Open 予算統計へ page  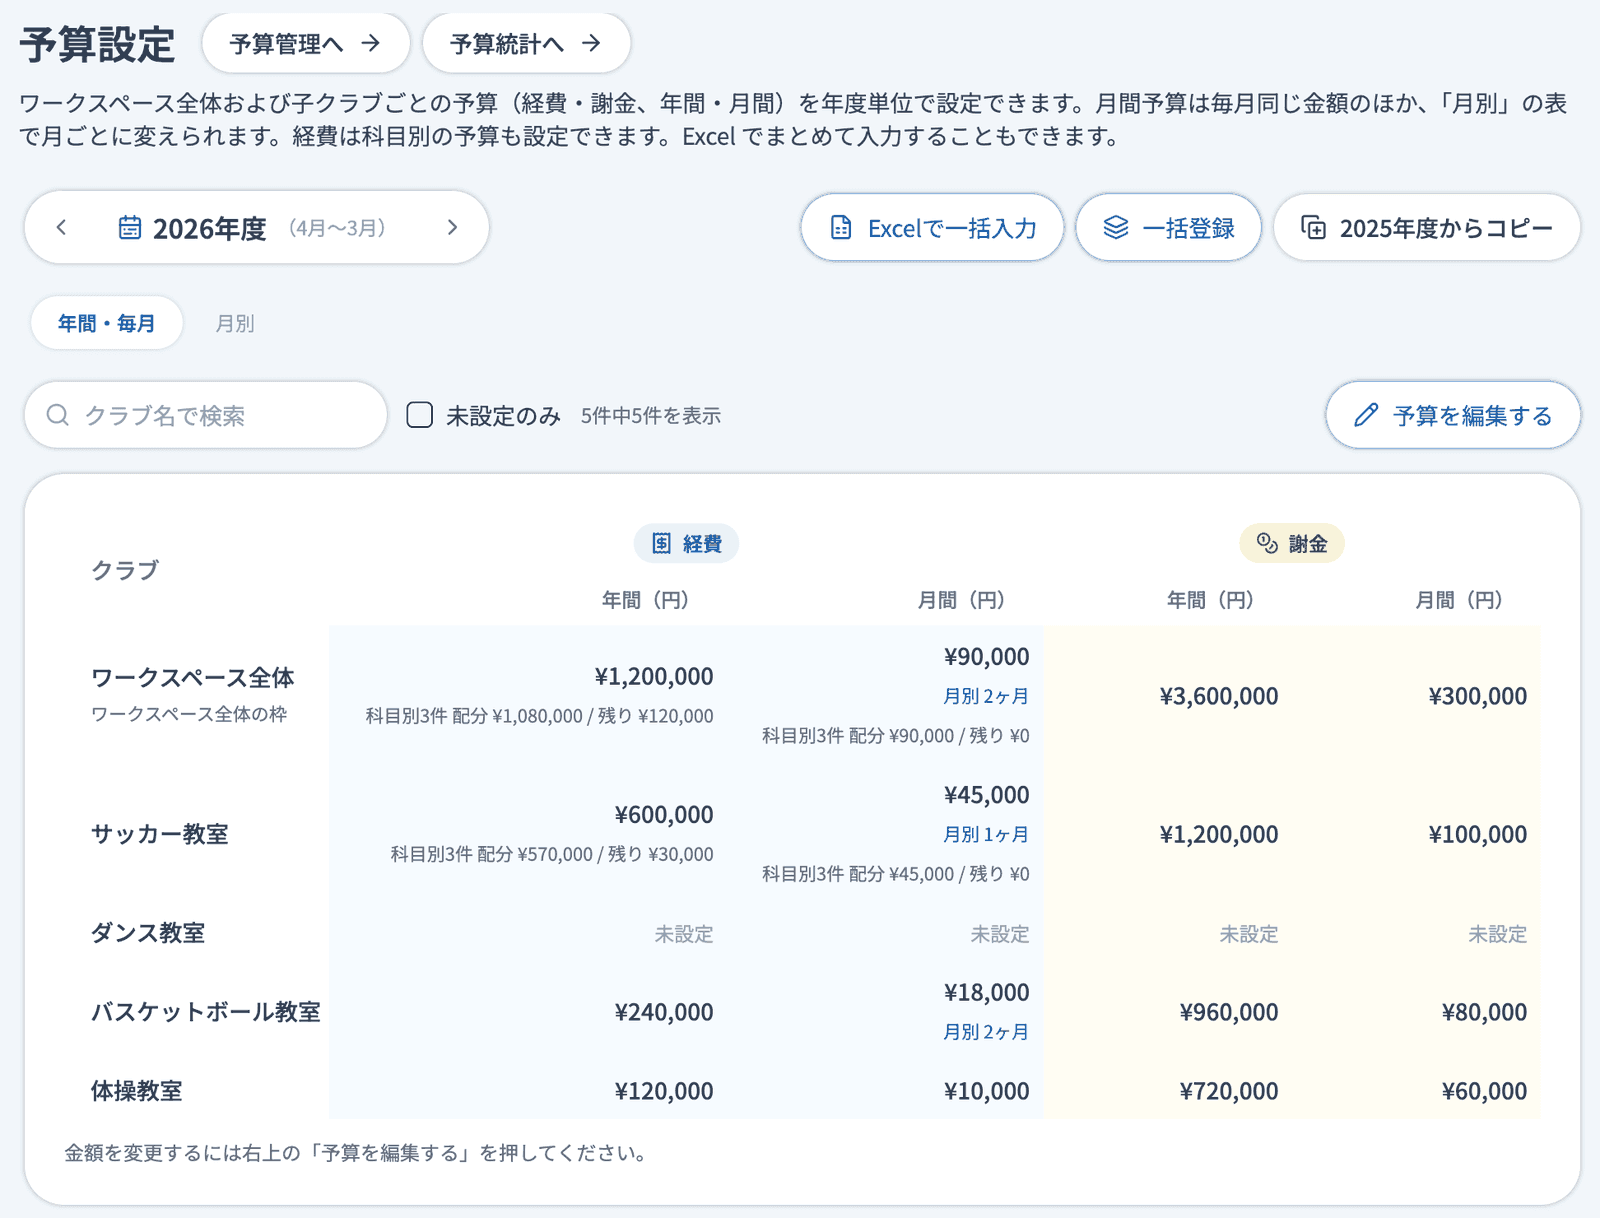pyautogui.click(x=526, y=43)
